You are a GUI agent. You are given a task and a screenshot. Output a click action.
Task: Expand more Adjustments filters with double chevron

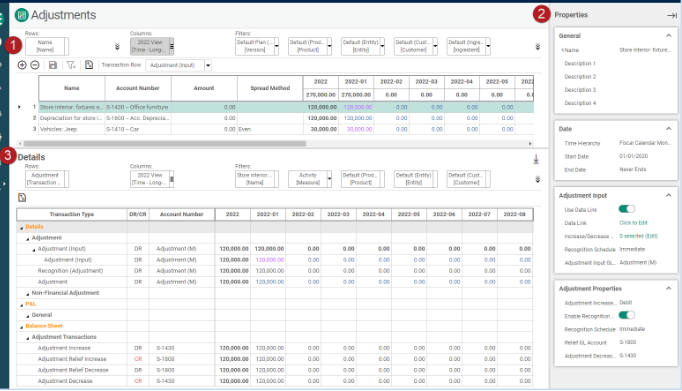pos(538,47)
